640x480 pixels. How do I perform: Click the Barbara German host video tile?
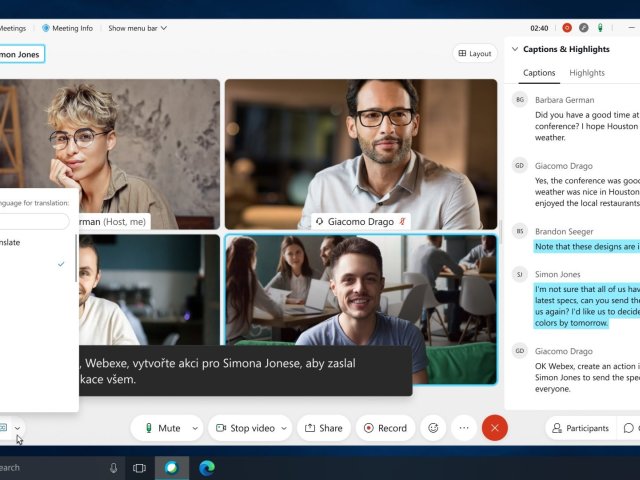(x=109, y=135)
